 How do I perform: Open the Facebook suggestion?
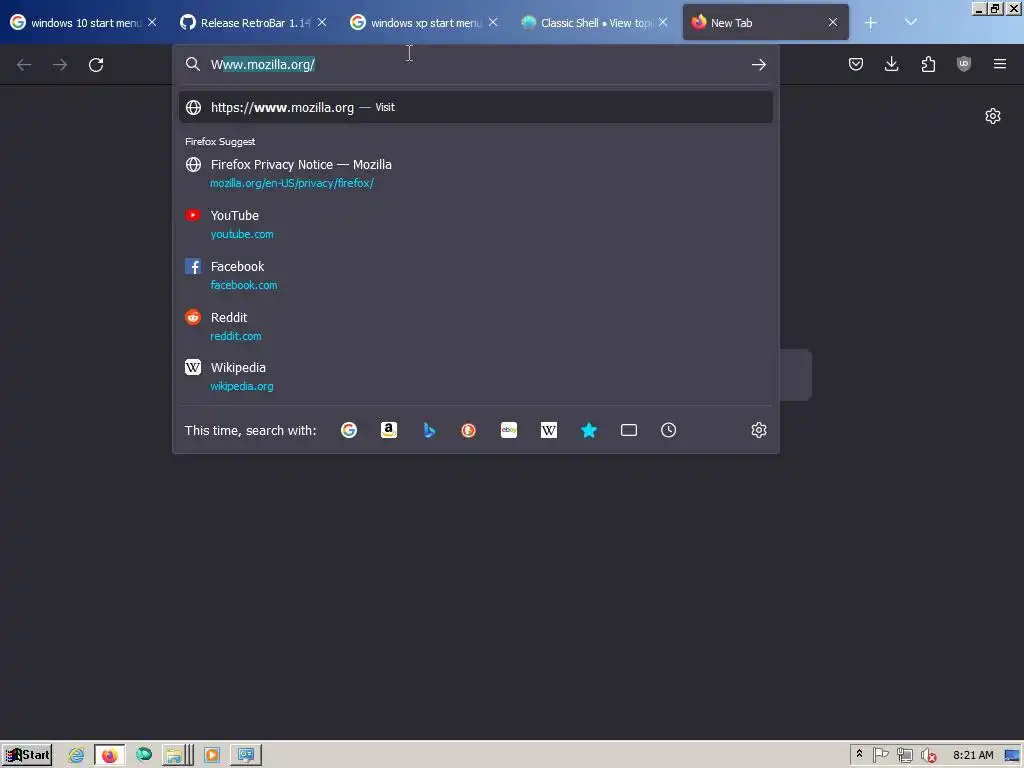[x=475, y=275]
